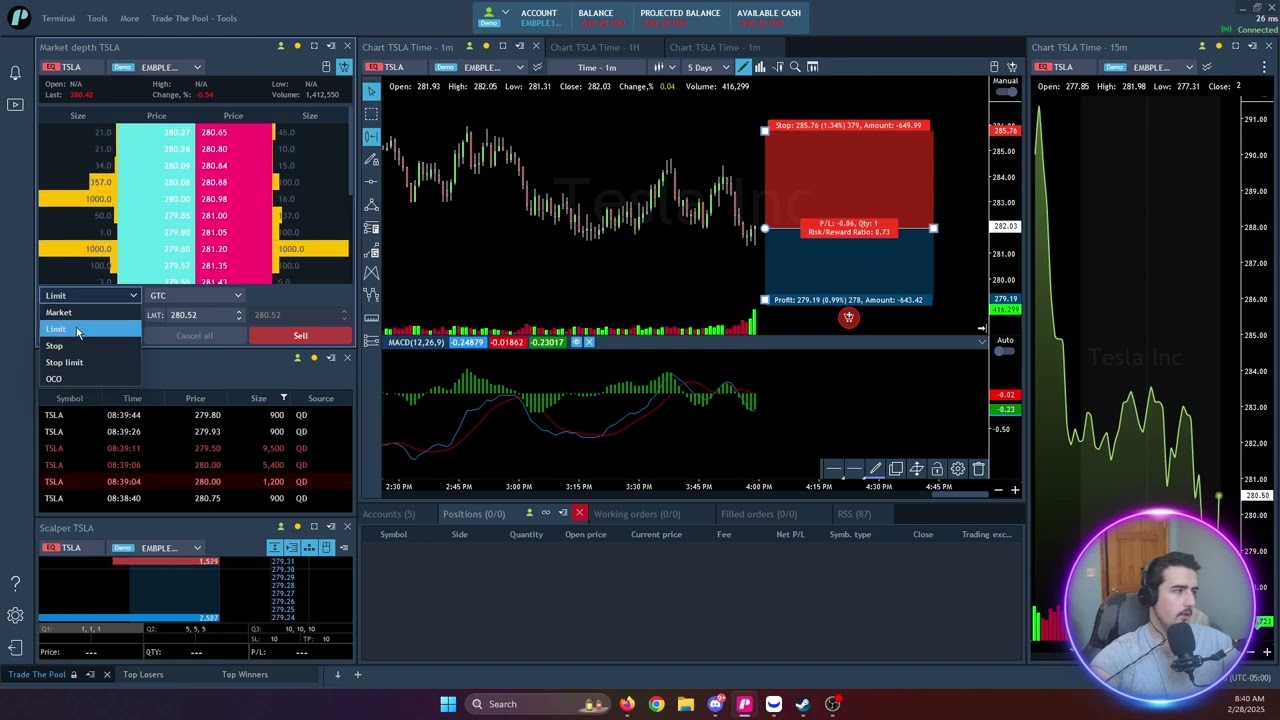The height and width of the screenshot is (720, 1280).
Task: Select the locked pencil drawing tool
Action: click(x=371, y=159)
